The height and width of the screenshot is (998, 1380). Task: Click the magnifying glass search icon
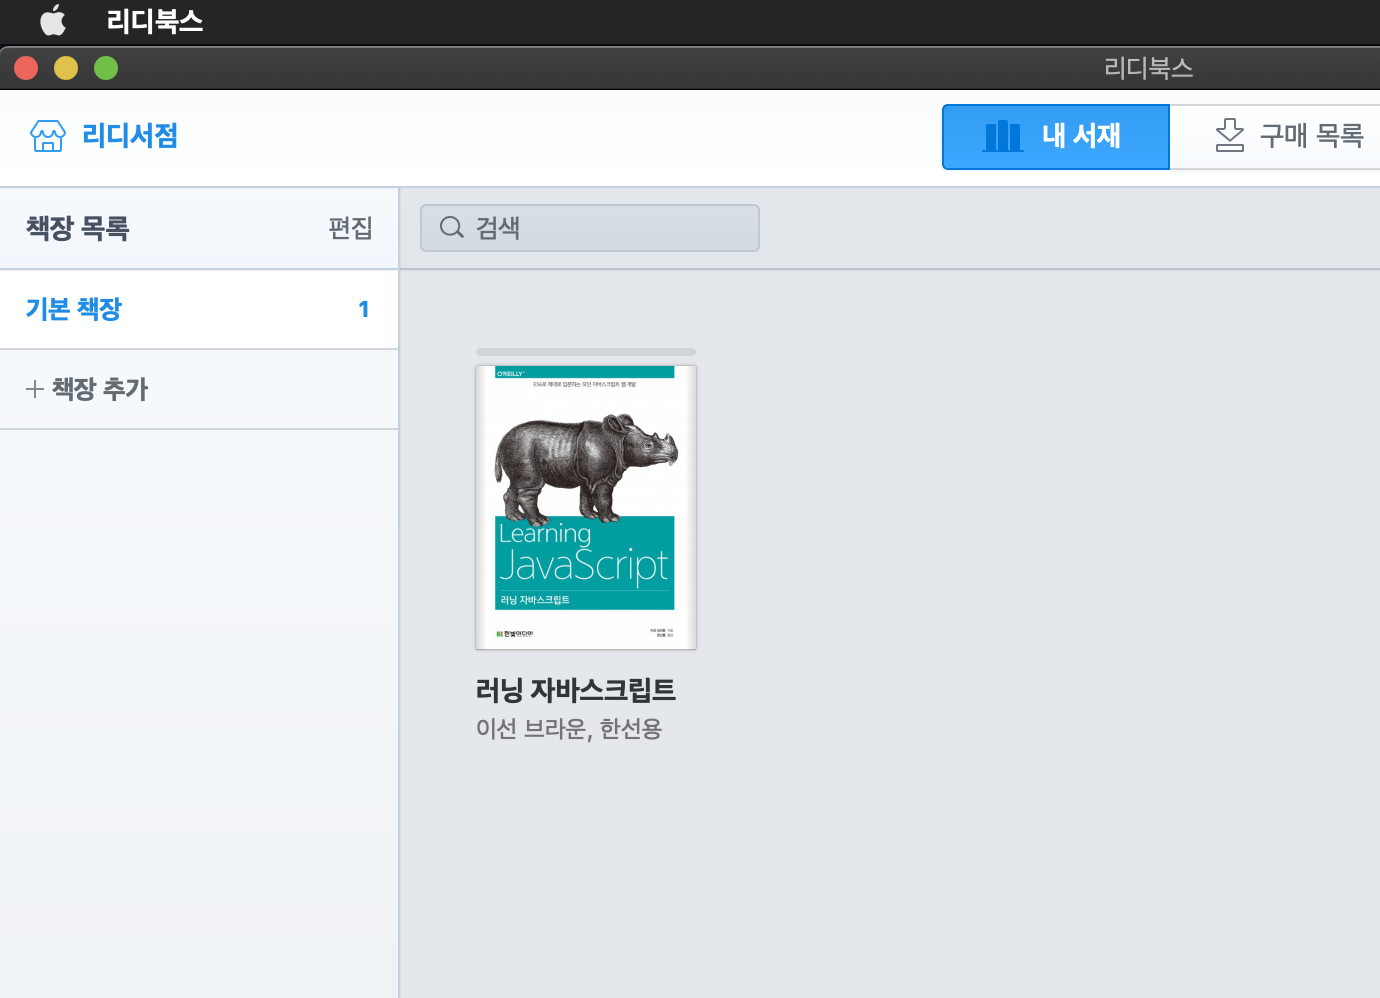point(452,228)
